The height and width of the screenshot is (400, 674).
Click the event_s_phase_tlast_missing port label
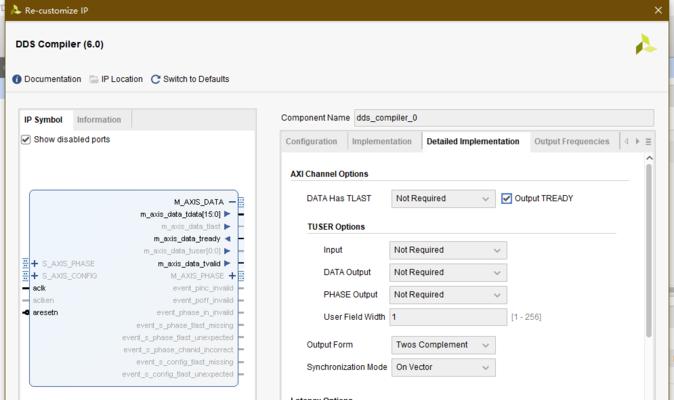[x=185, y=325]
